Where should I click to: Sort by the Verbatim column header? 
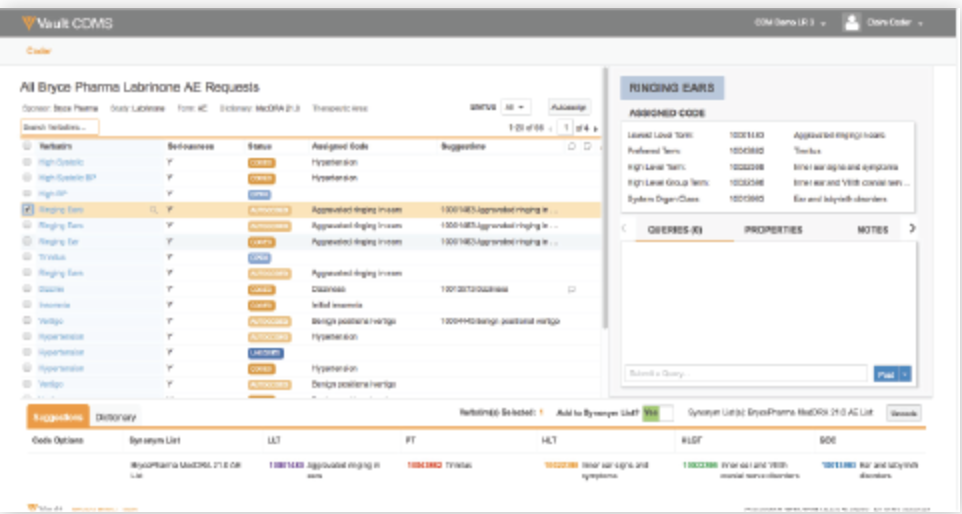click(56, 147)
